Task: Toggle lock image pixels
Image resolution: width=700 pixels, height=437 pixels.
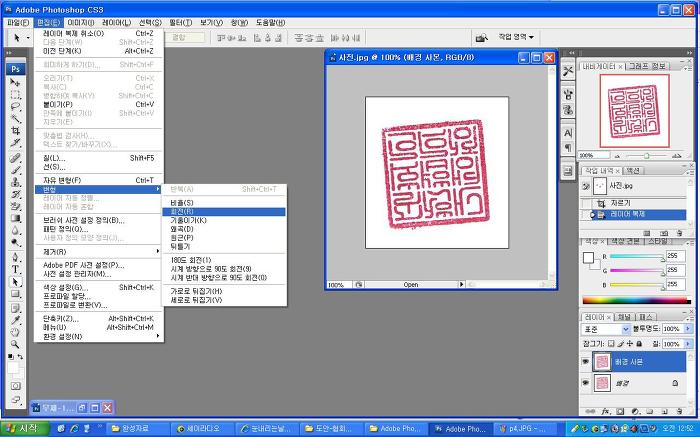Action: (621, 344)
